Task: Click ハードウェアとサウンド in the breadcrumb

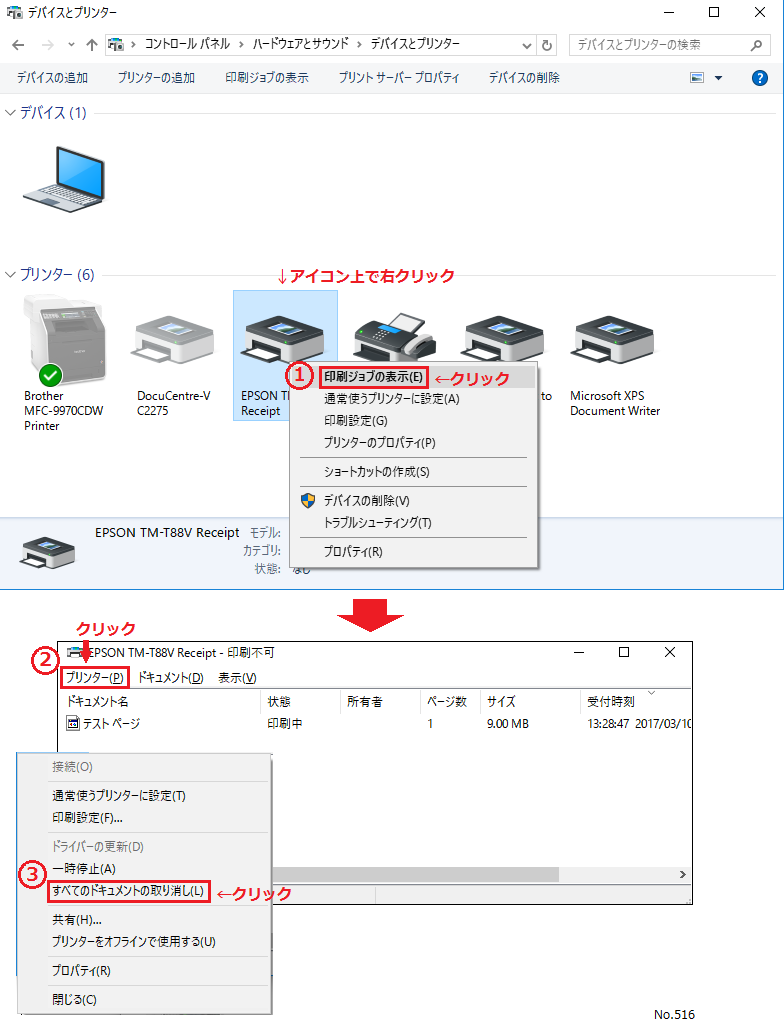Action: [300, 44]
